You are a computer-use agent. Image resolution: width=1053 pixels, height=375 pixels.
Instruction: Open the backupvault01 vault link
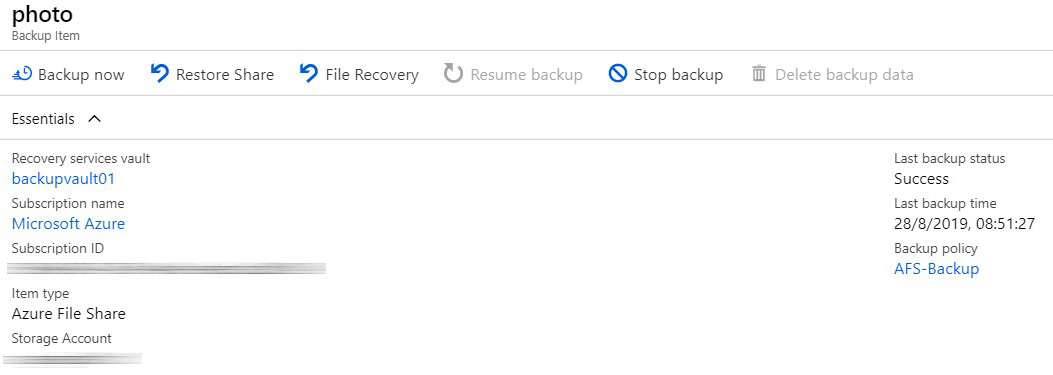[x=64, y=179]
